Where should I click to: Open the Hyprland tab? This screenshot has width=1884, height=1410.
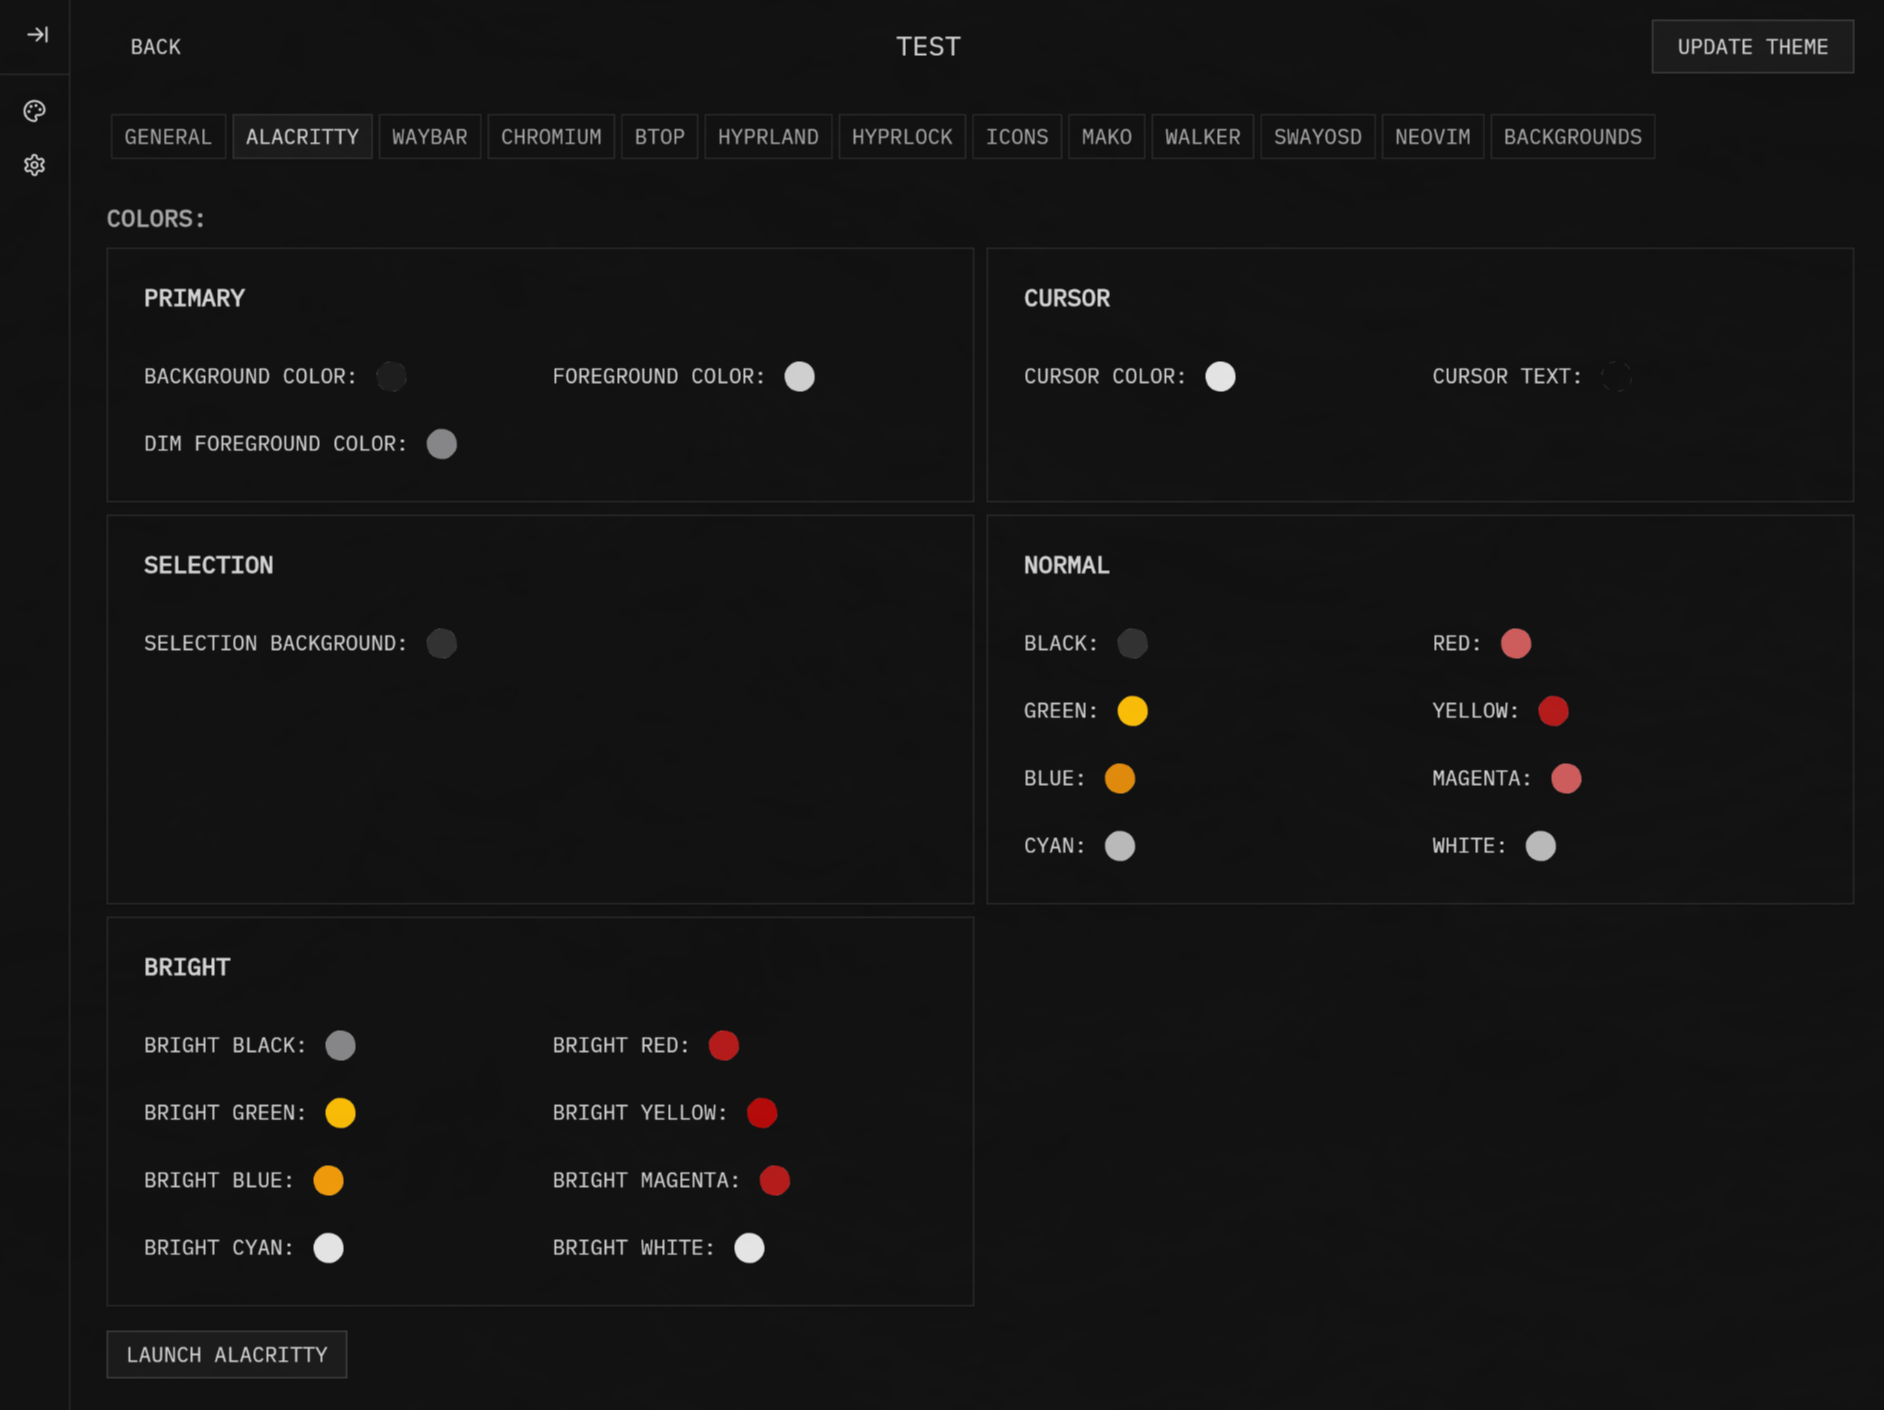point(768,137)
